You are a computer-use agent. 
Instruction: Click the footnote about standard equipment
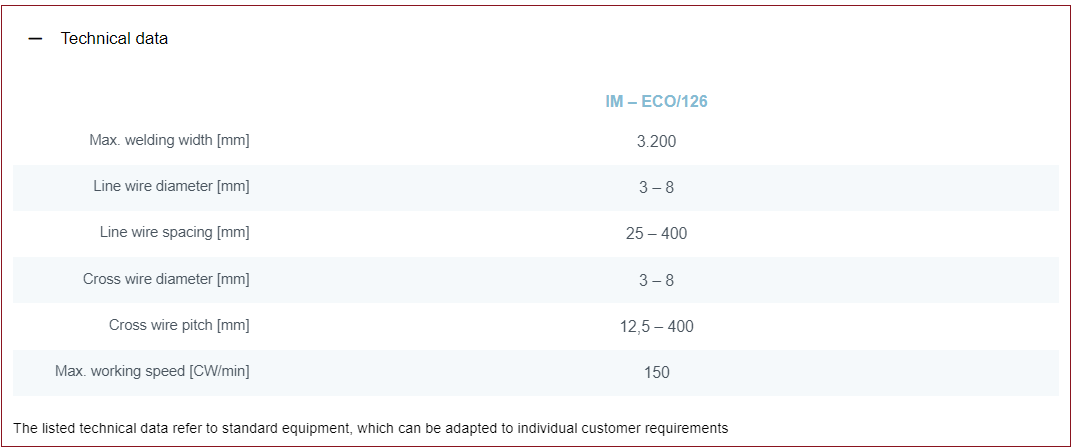[371, 428]
